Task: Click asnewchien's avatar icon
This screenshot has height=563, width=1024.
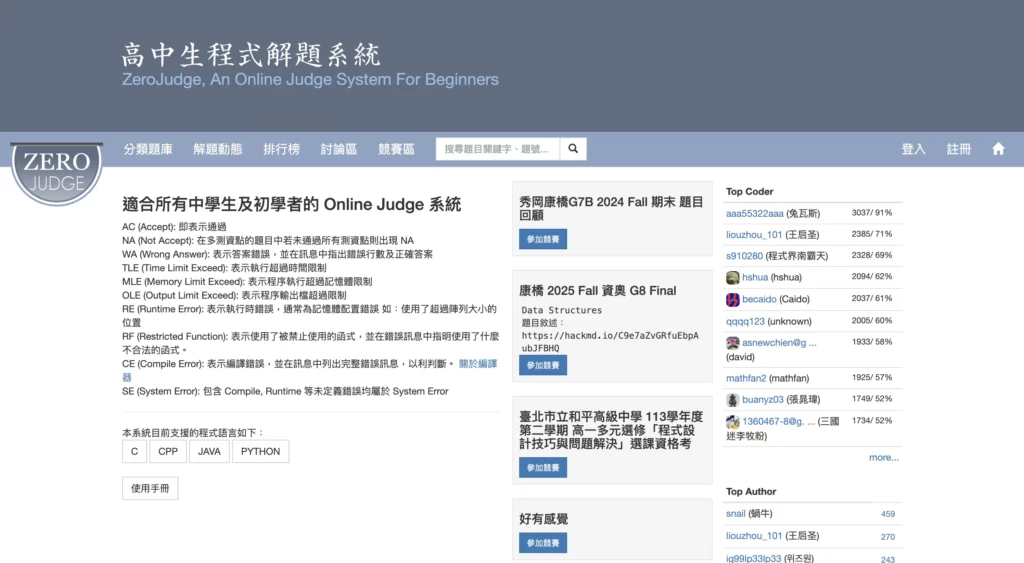Action: (x=733, y=342)
